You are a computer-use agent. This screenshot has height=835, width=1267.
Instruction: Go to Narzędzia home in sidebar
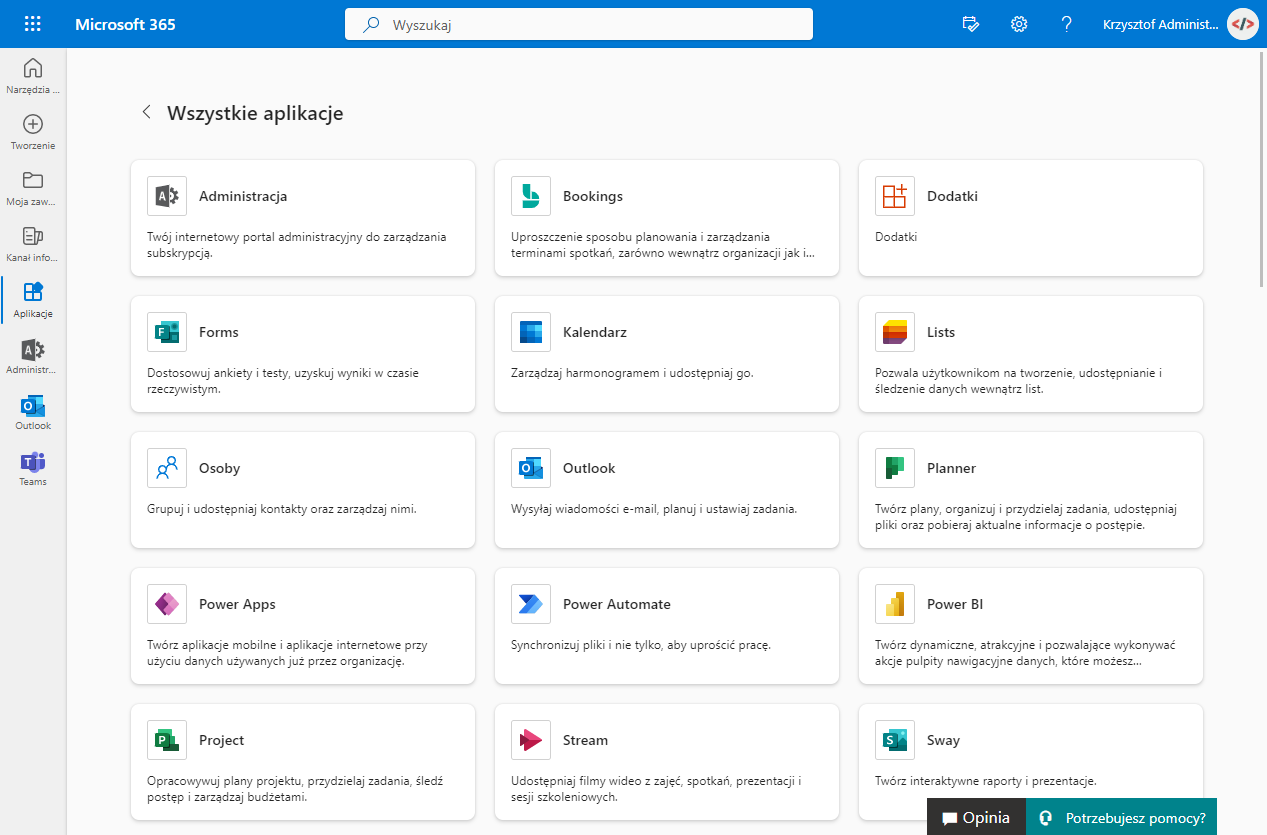(33, 75)
